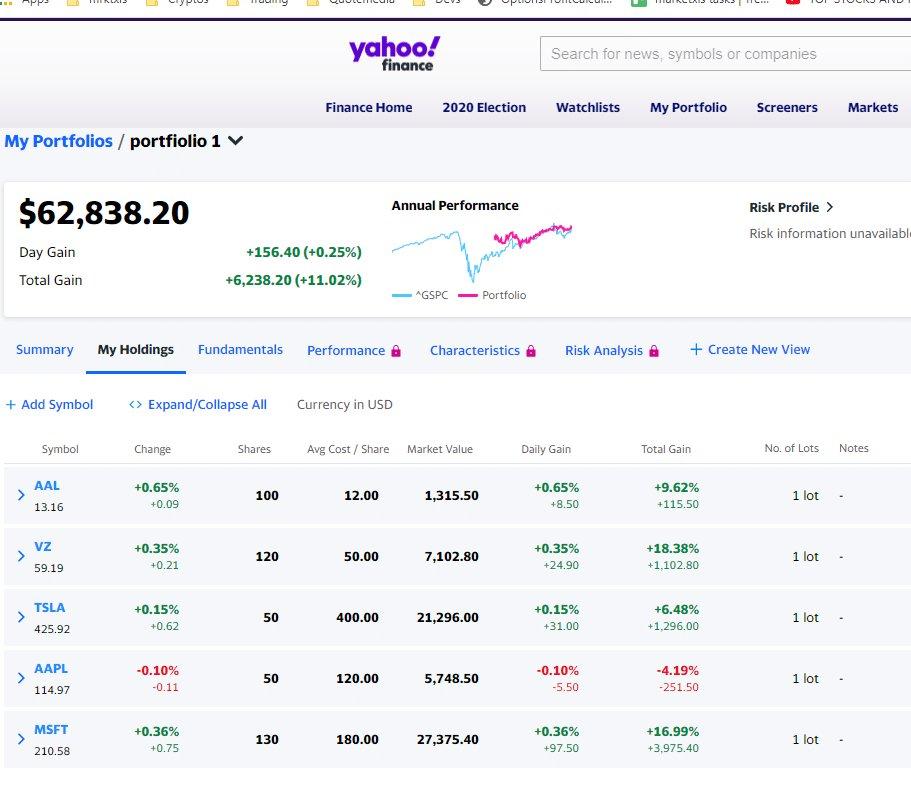This screenshot has height=788, width=911.
Task: Open the TSLA symbol link
Action: [x=50, y=607]
